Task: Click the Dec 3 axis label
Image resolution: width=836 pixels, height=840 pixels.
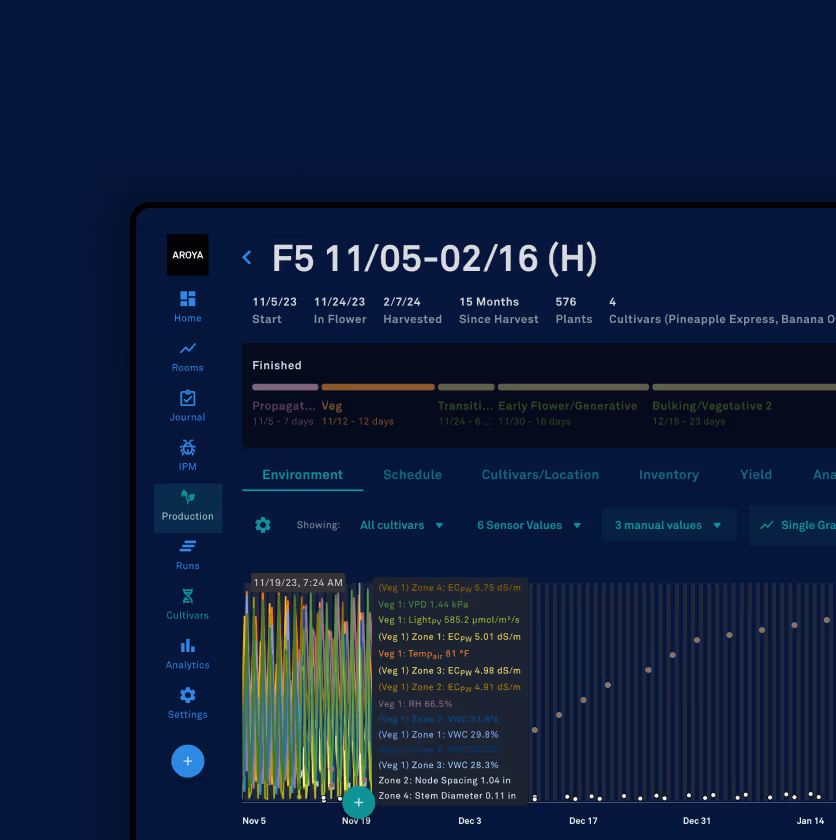Action: pos(470,821)
